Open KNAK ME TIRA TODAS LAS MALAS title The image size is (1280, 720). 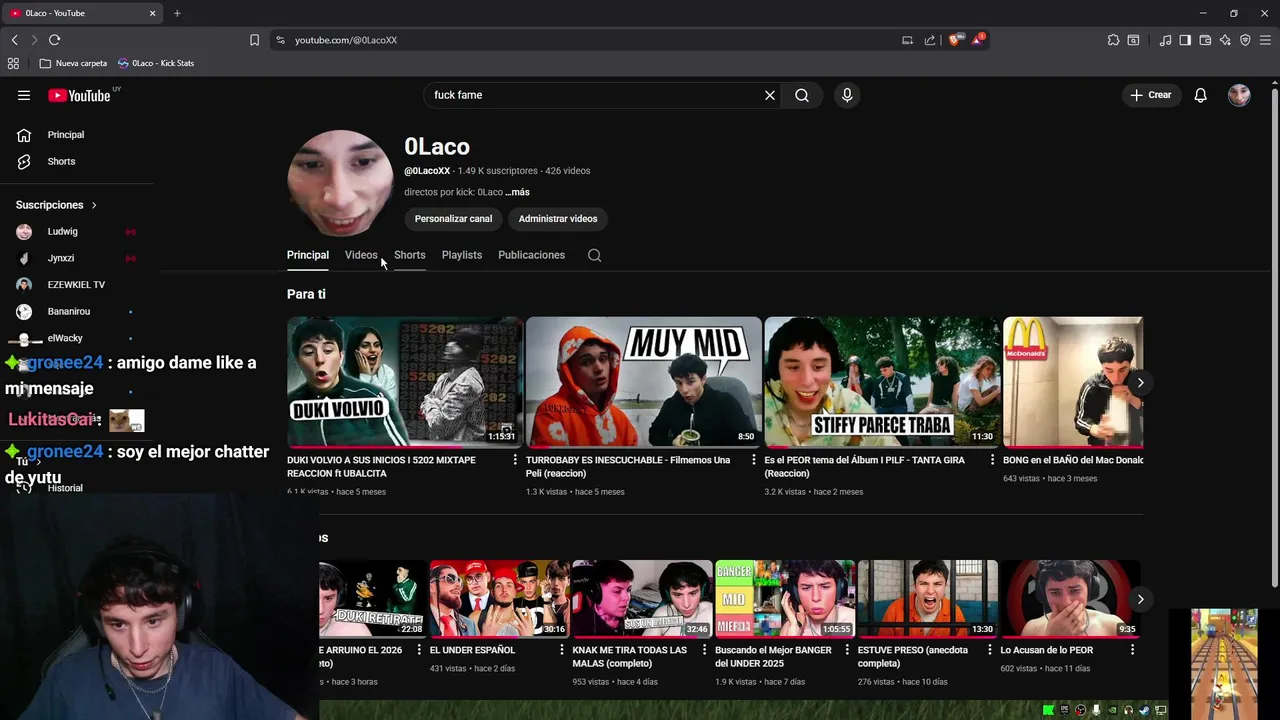click(629, 656)
